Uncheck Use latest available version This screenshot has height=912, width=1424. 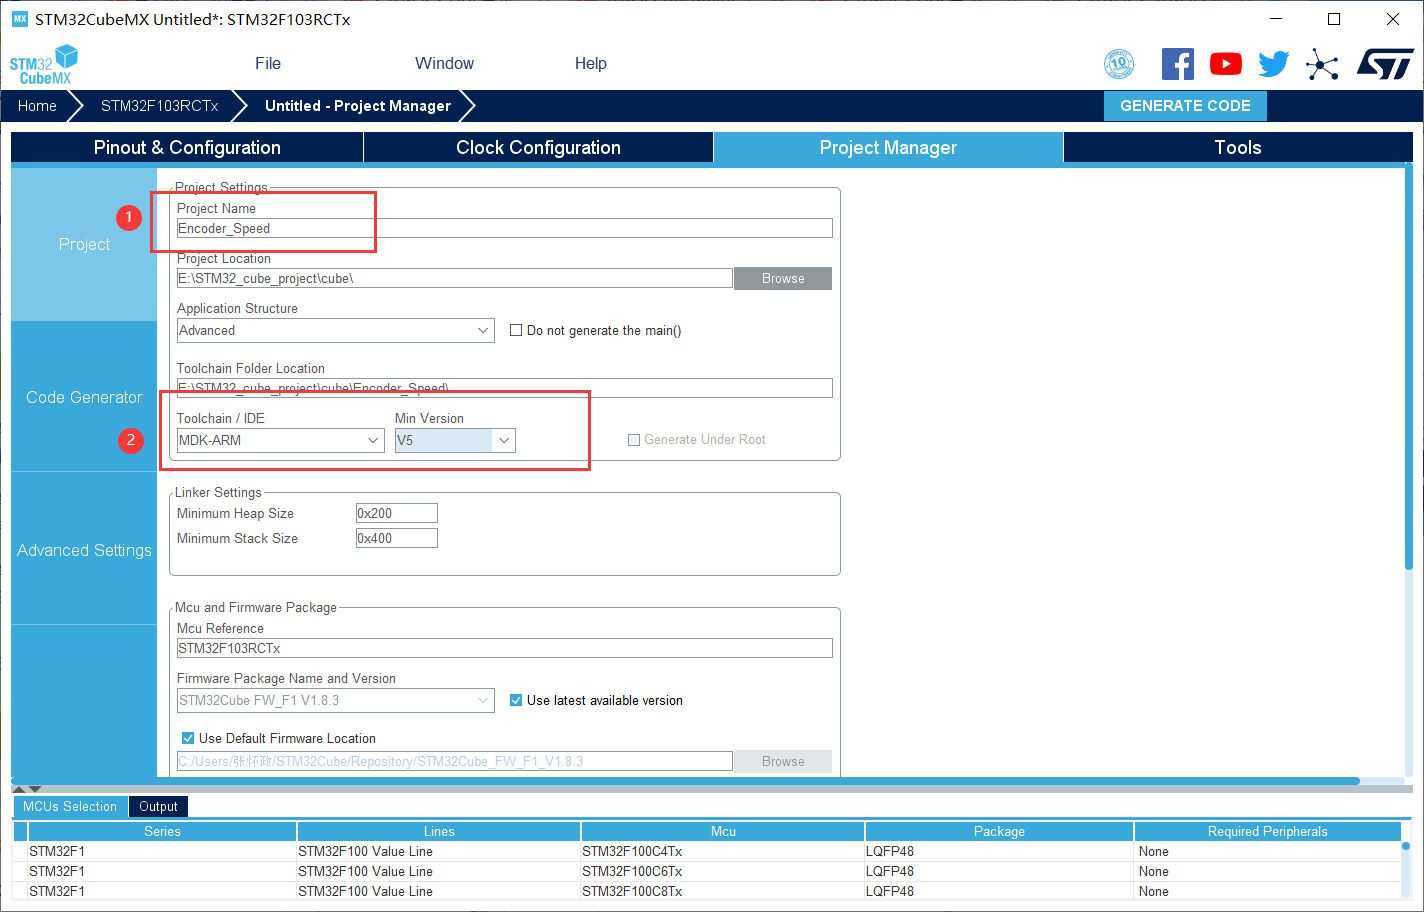pyautogui.click(x=516, y=700)
